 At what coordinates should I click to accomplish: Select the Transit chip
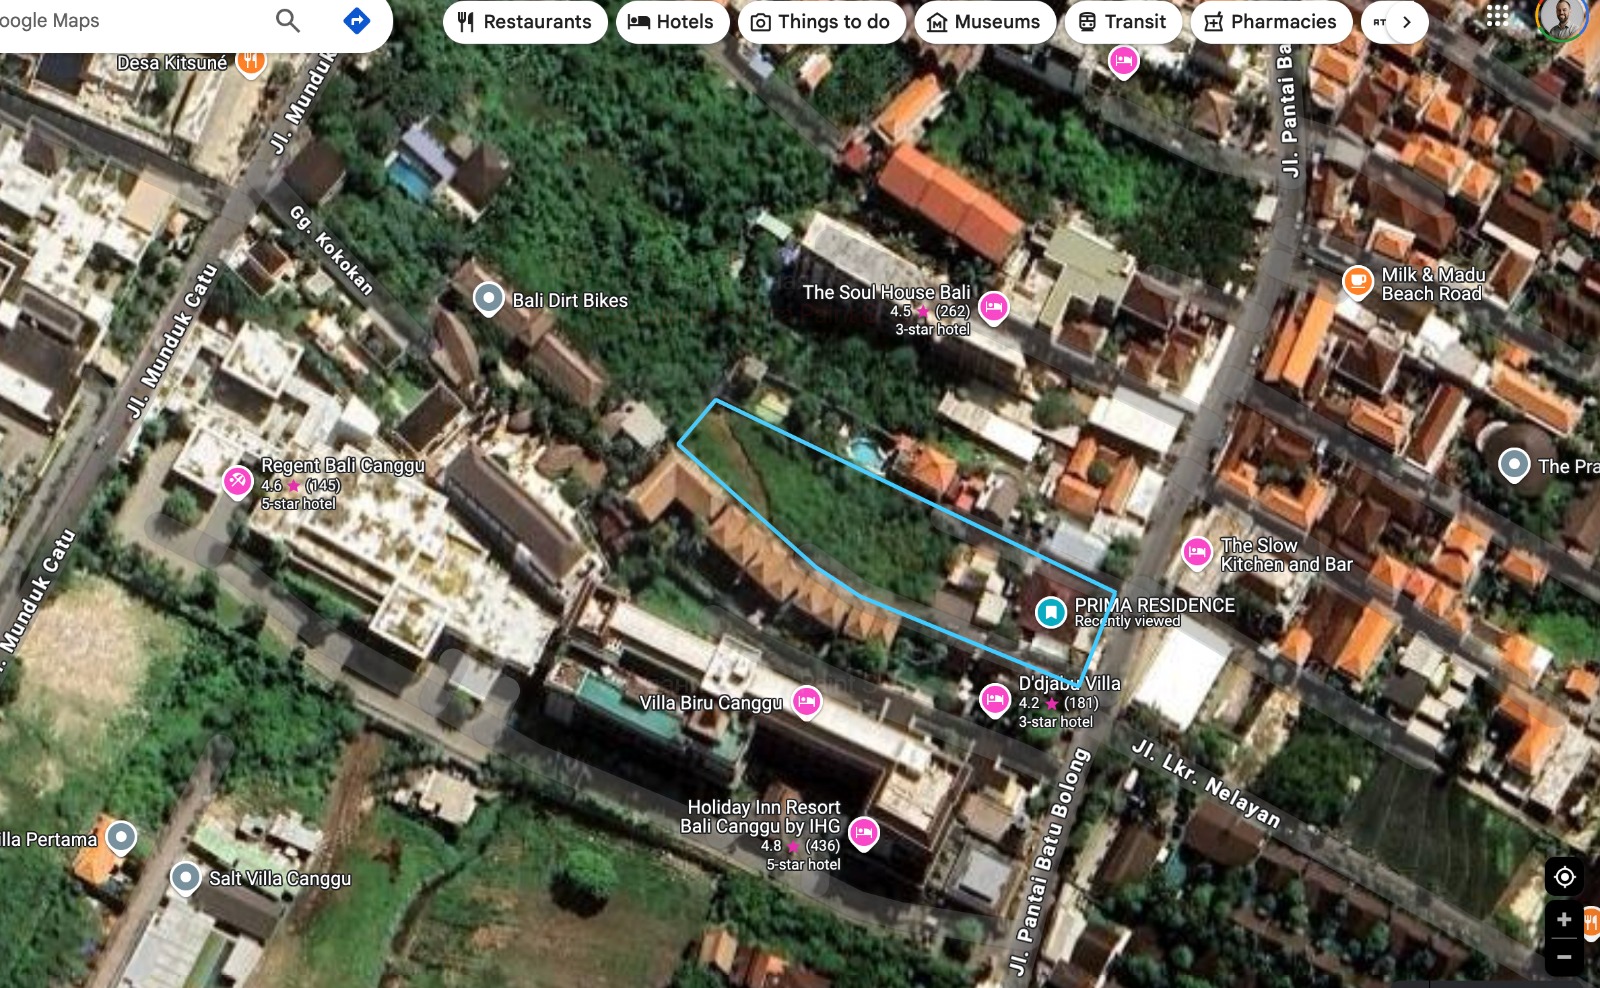click(x=1123, y=22)
